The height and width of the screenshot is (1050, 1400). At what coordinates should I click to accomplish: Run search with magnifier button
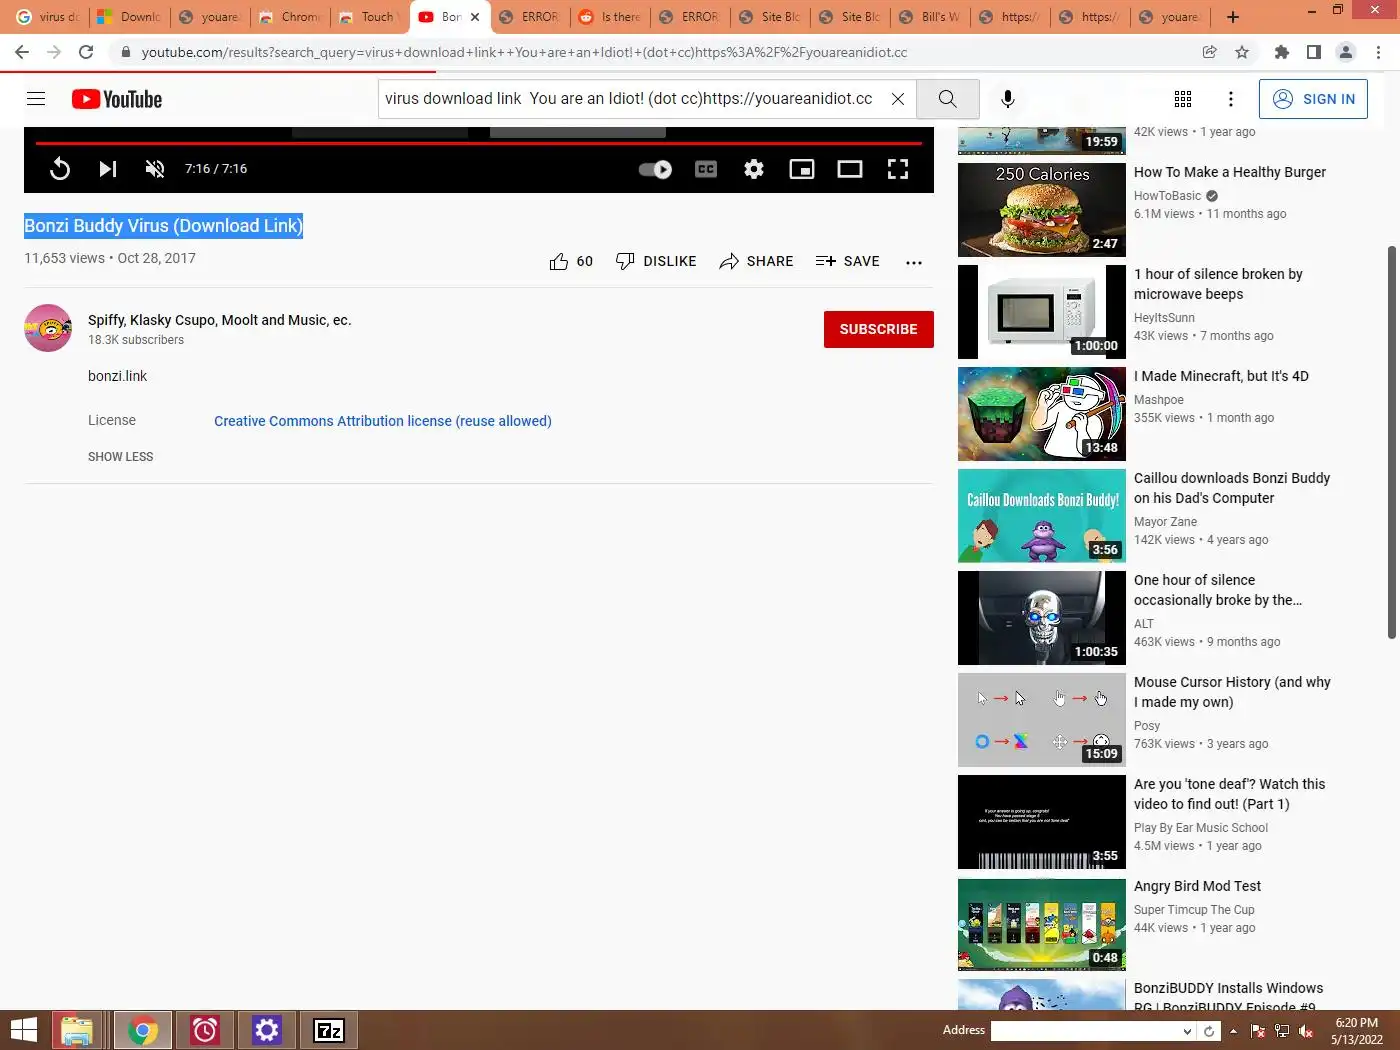click(947, 99)
